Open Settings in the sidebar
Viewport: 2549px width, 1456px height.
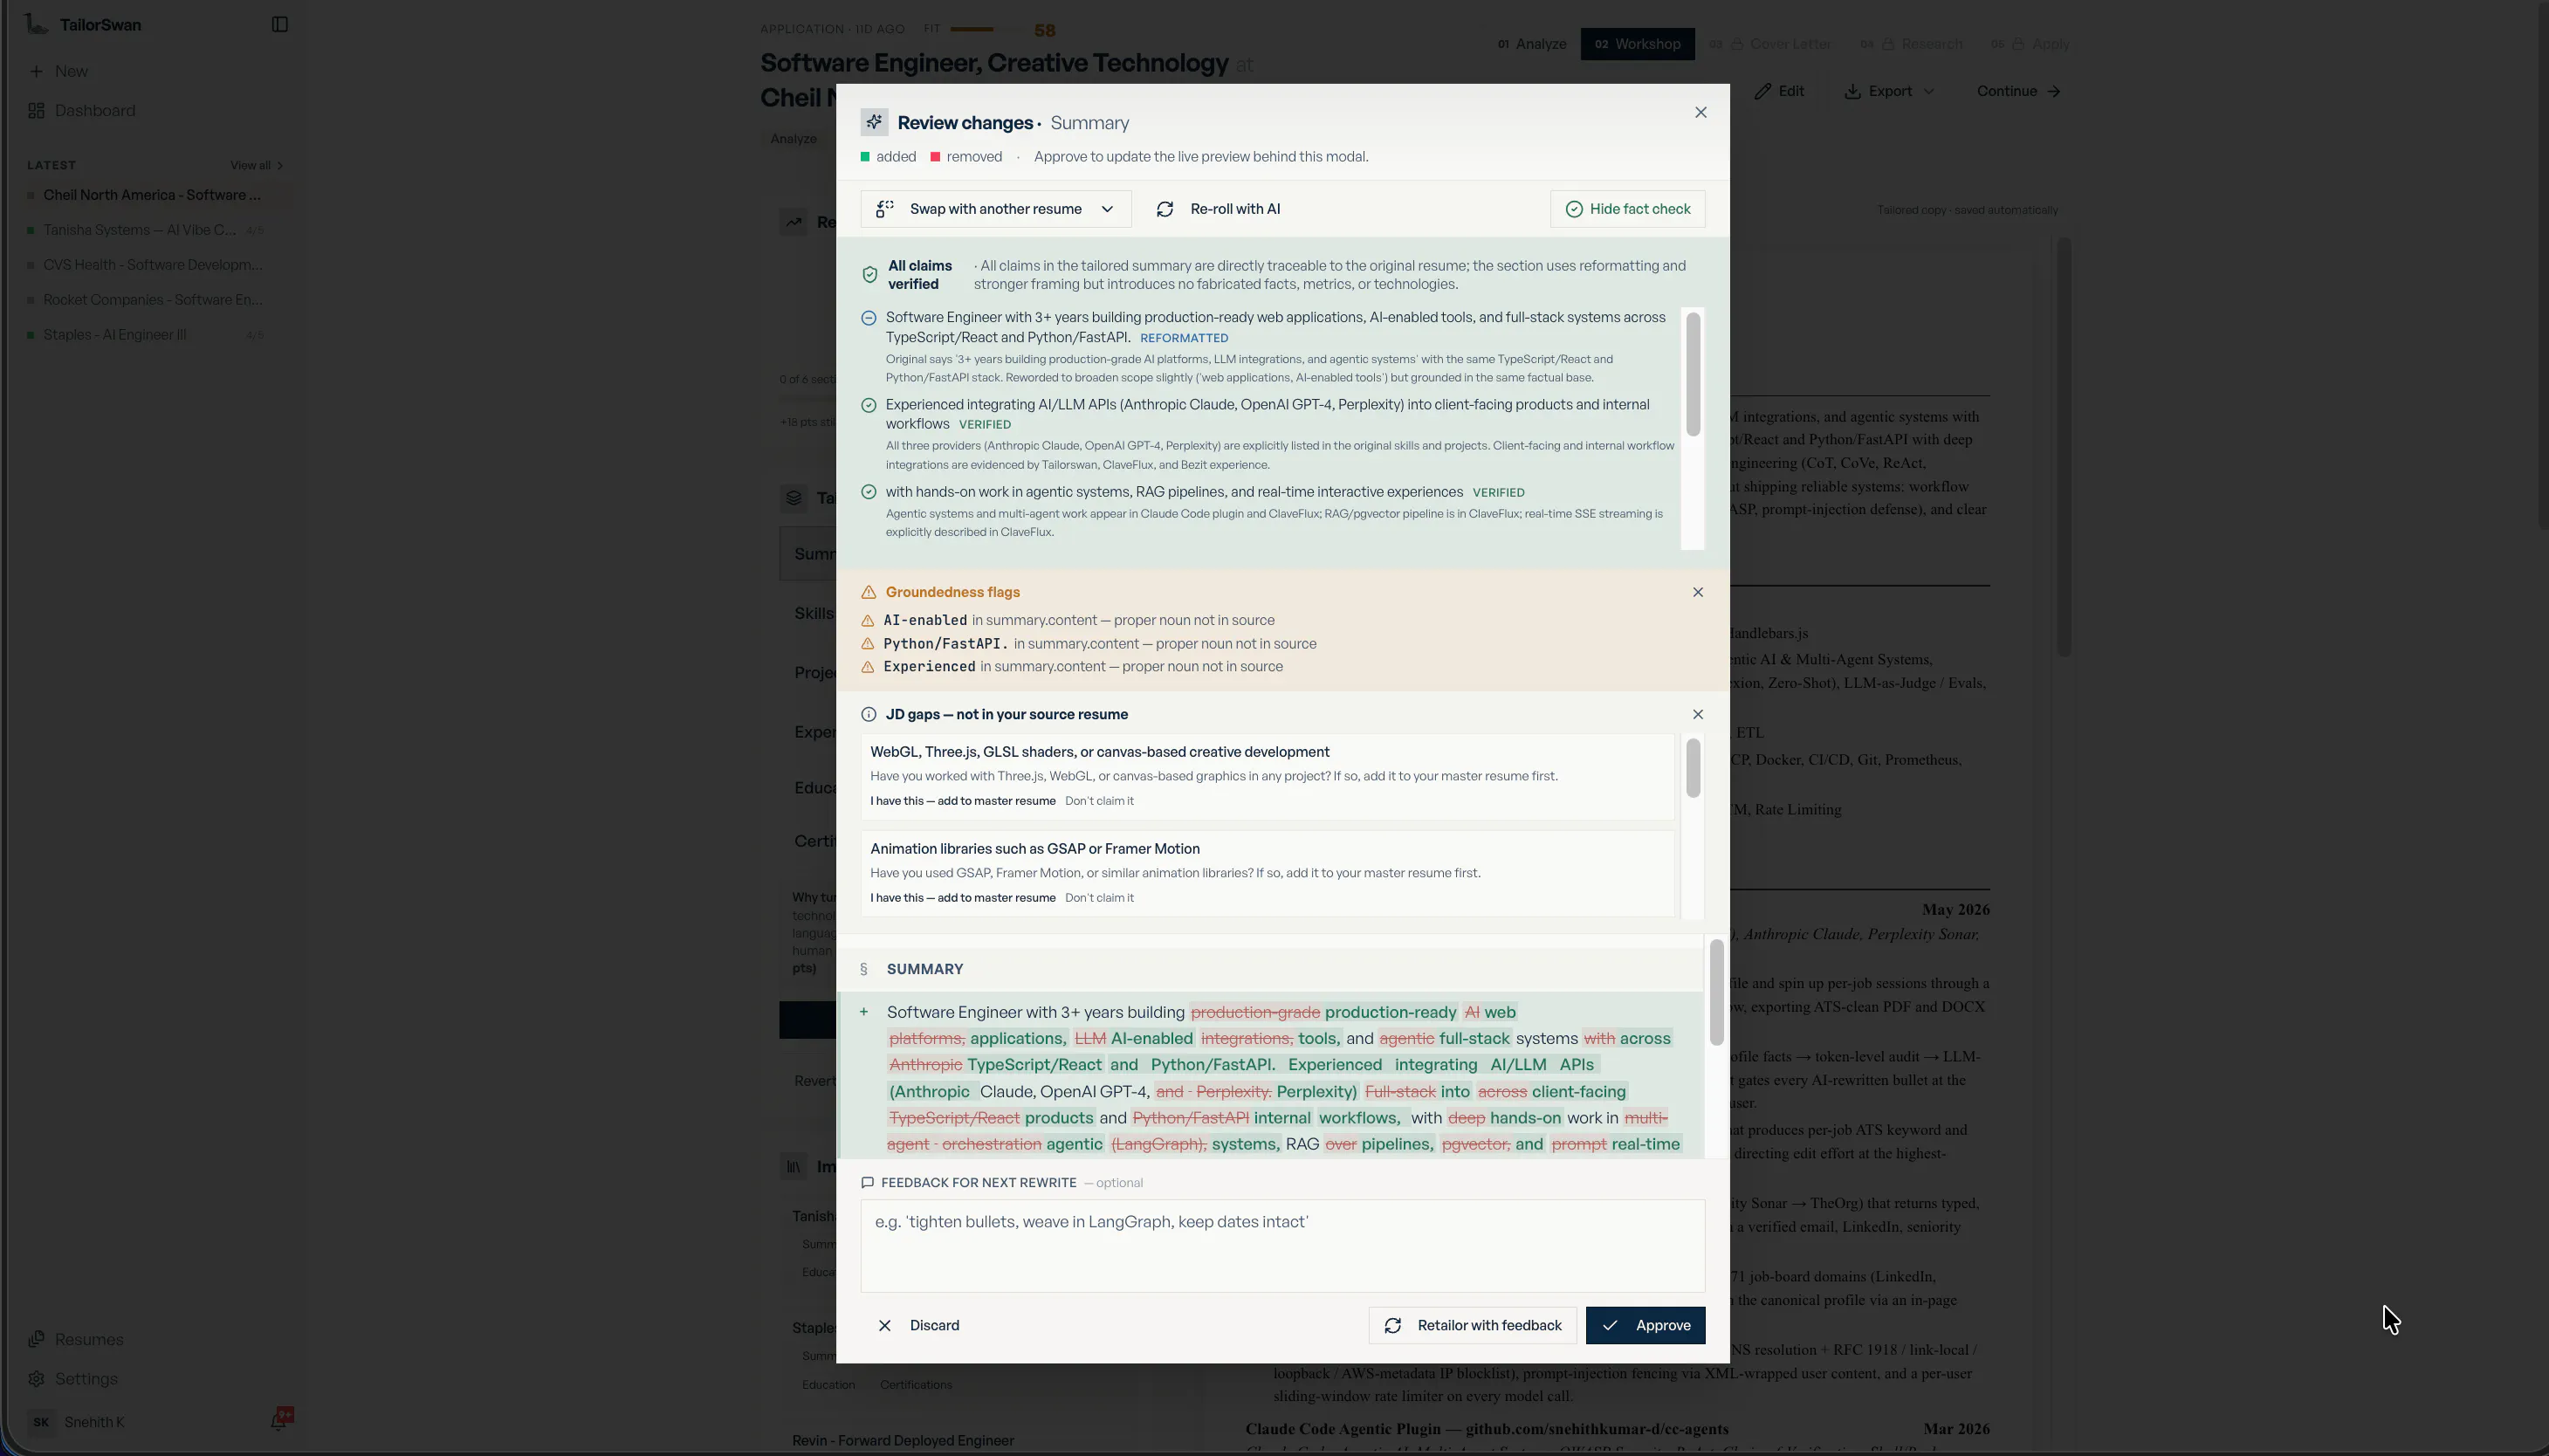[73, 1378]
